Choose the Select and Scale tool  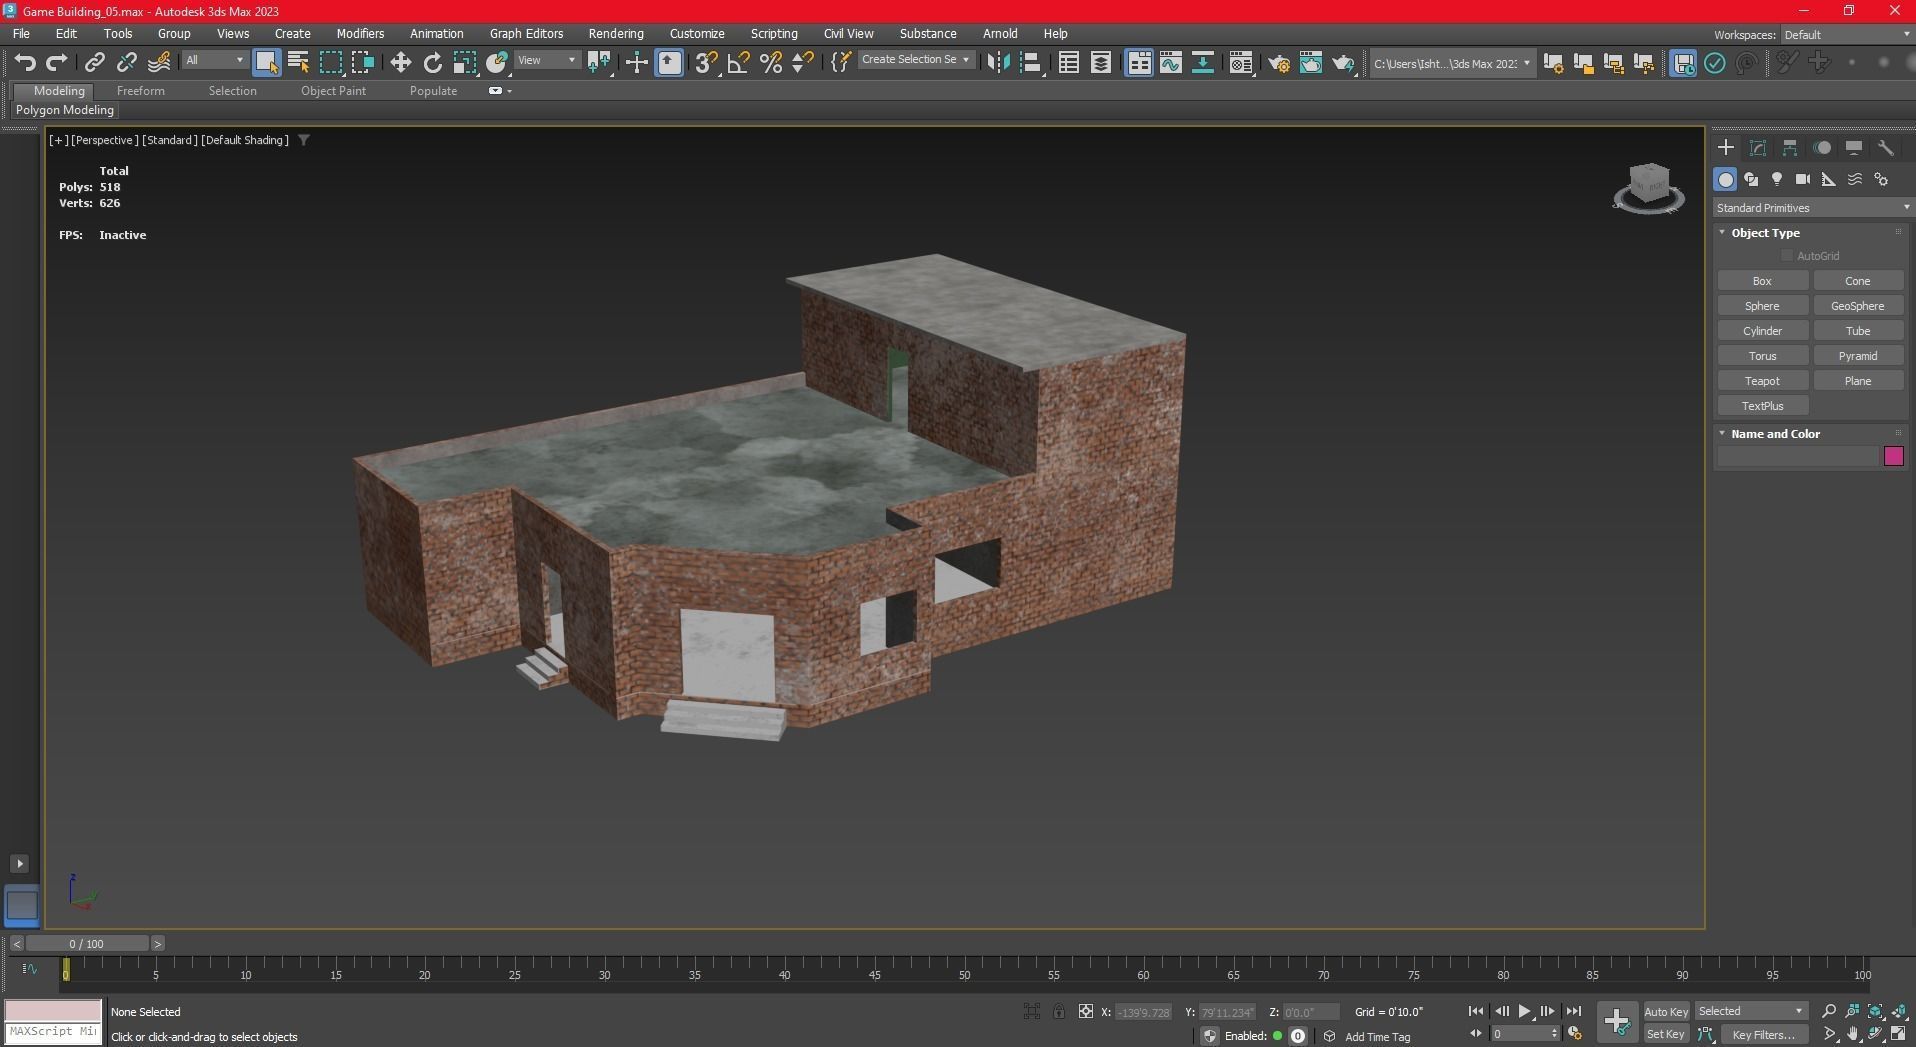465,63
